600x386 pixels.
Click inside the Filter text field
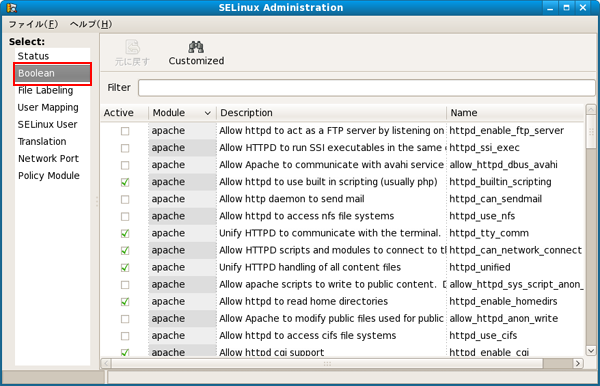tap(367, 88)
